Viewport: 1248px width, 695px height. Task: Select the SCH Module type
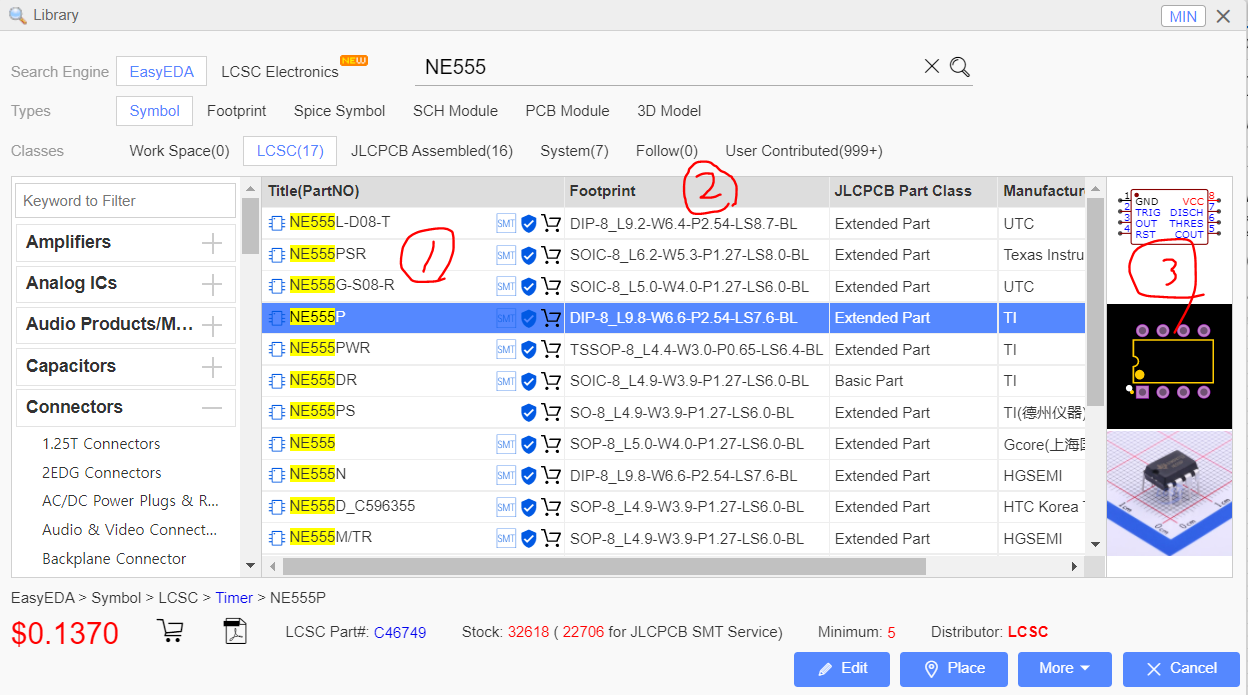[455, 111]
